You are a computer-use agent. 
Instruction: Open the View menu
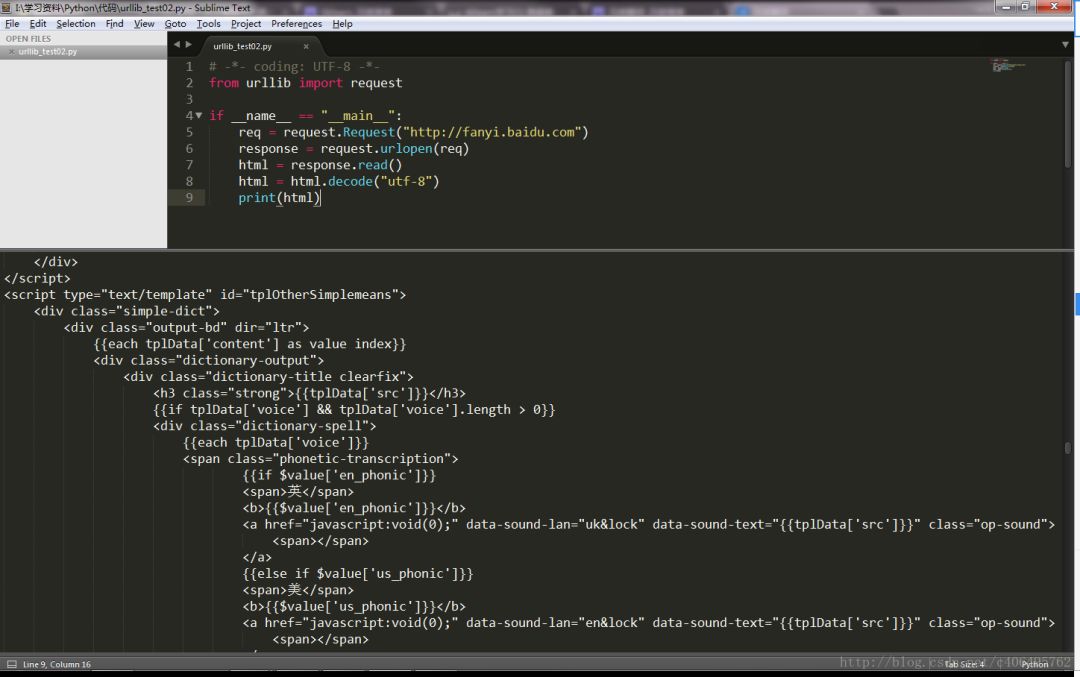(144, 23)
